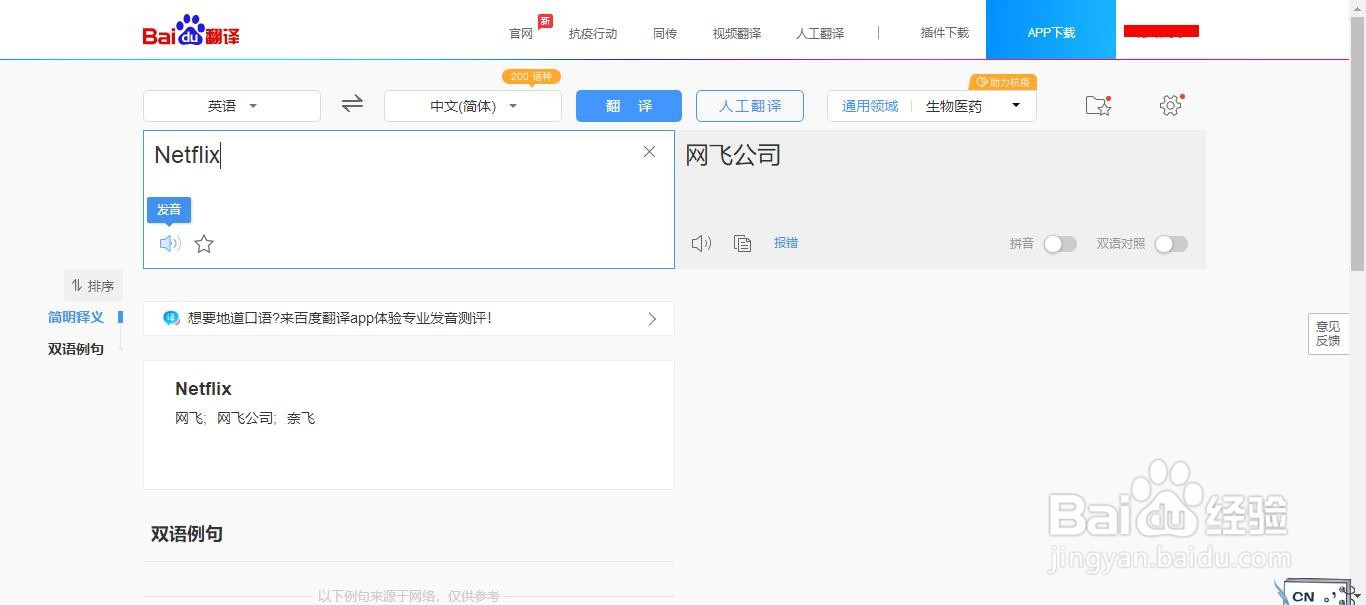The height and width of the screenshot is (605, 1366).
Task: Select the 通用领域 domain
Action: (x=870, y=106)
